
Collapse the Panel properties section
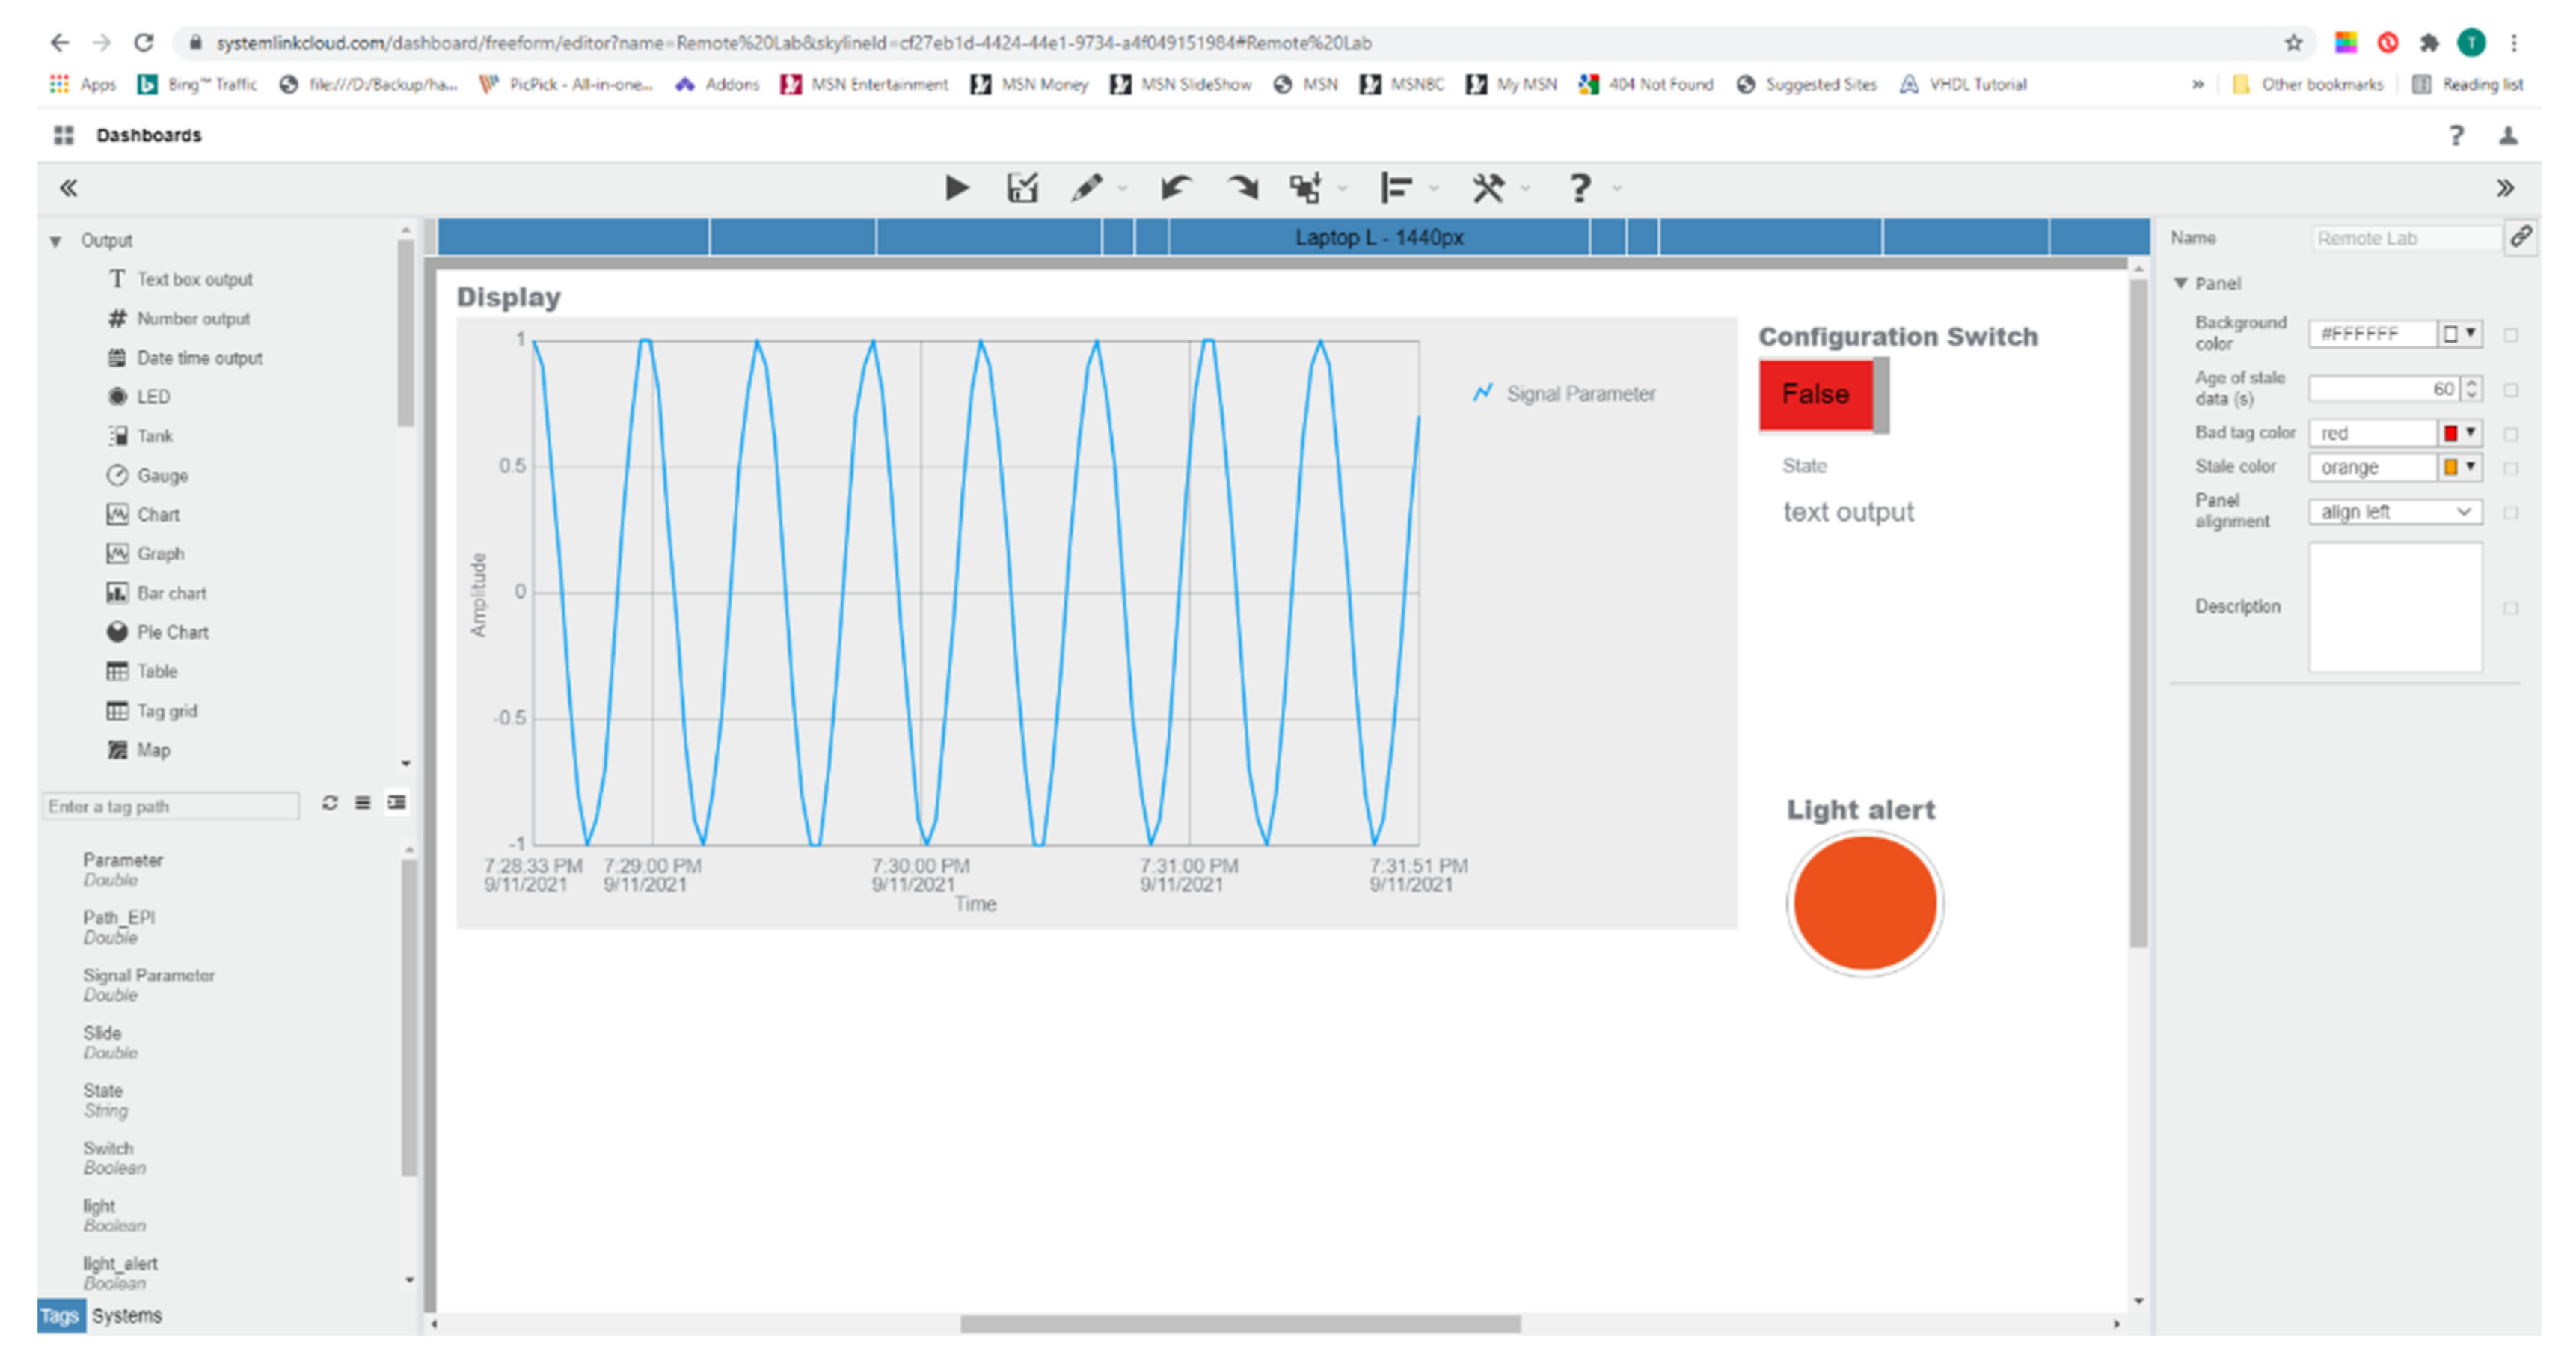click(x=2181, y=283)
